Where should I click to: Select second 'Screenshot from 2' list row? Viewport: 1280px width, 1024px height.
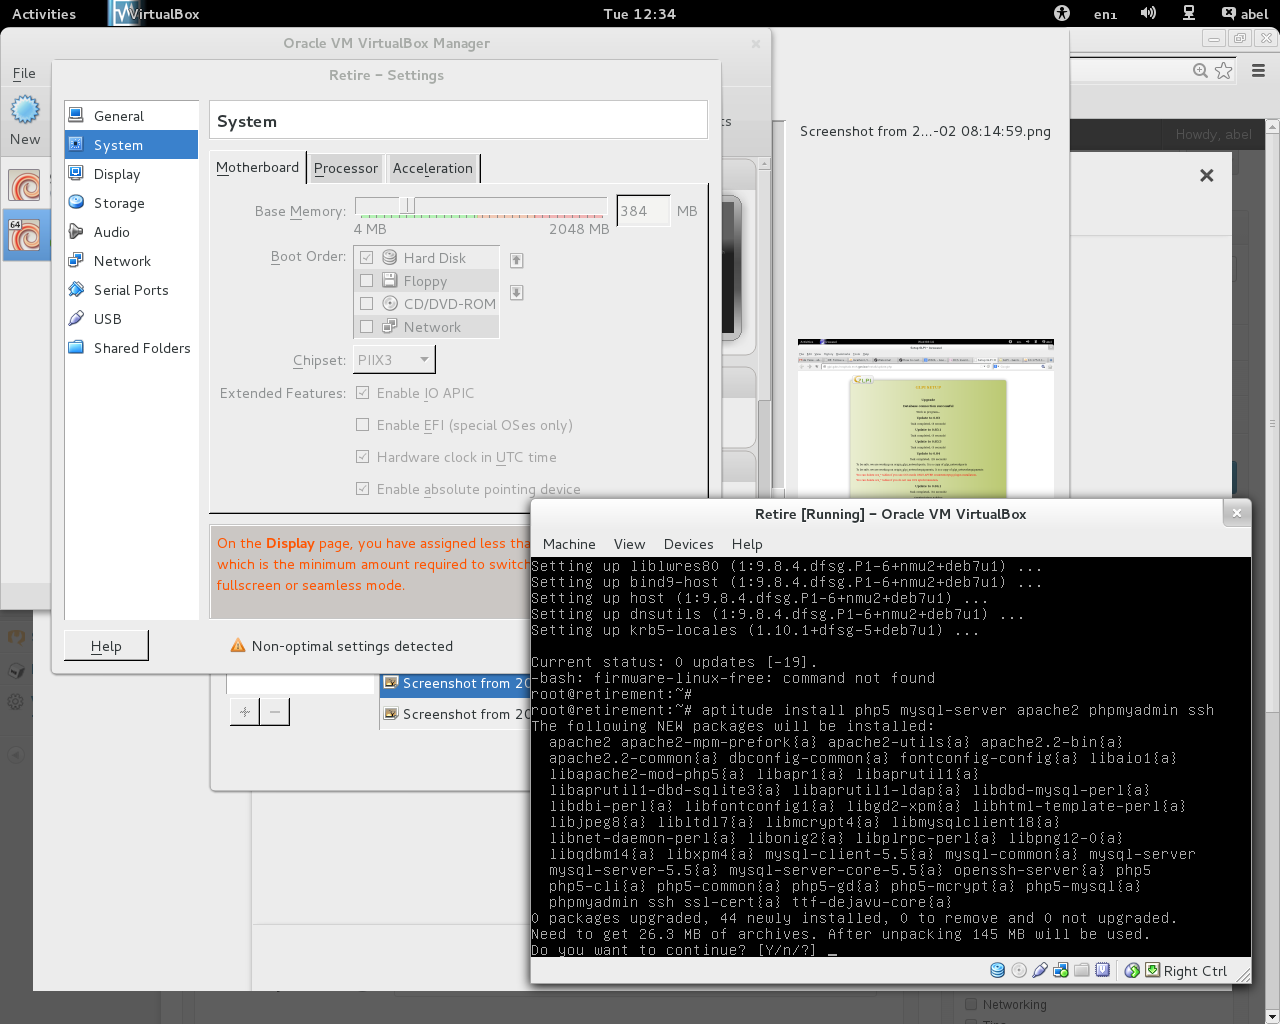455,714
